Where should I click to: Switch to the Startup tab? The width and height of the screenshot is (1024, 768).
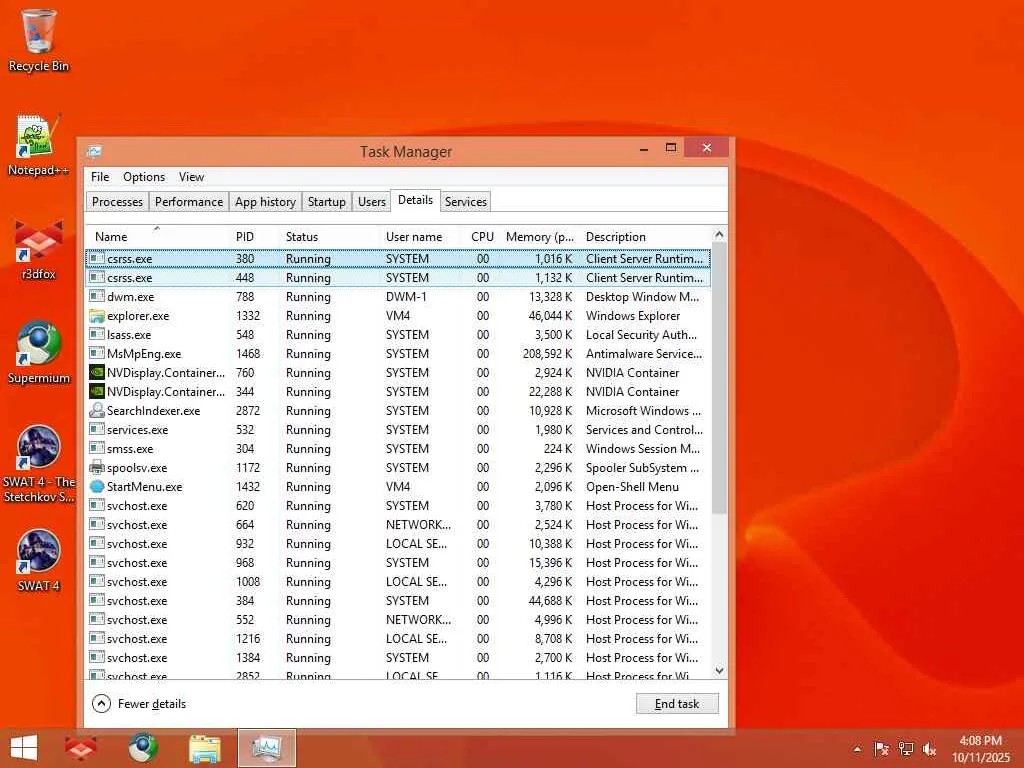click(327, 202)
